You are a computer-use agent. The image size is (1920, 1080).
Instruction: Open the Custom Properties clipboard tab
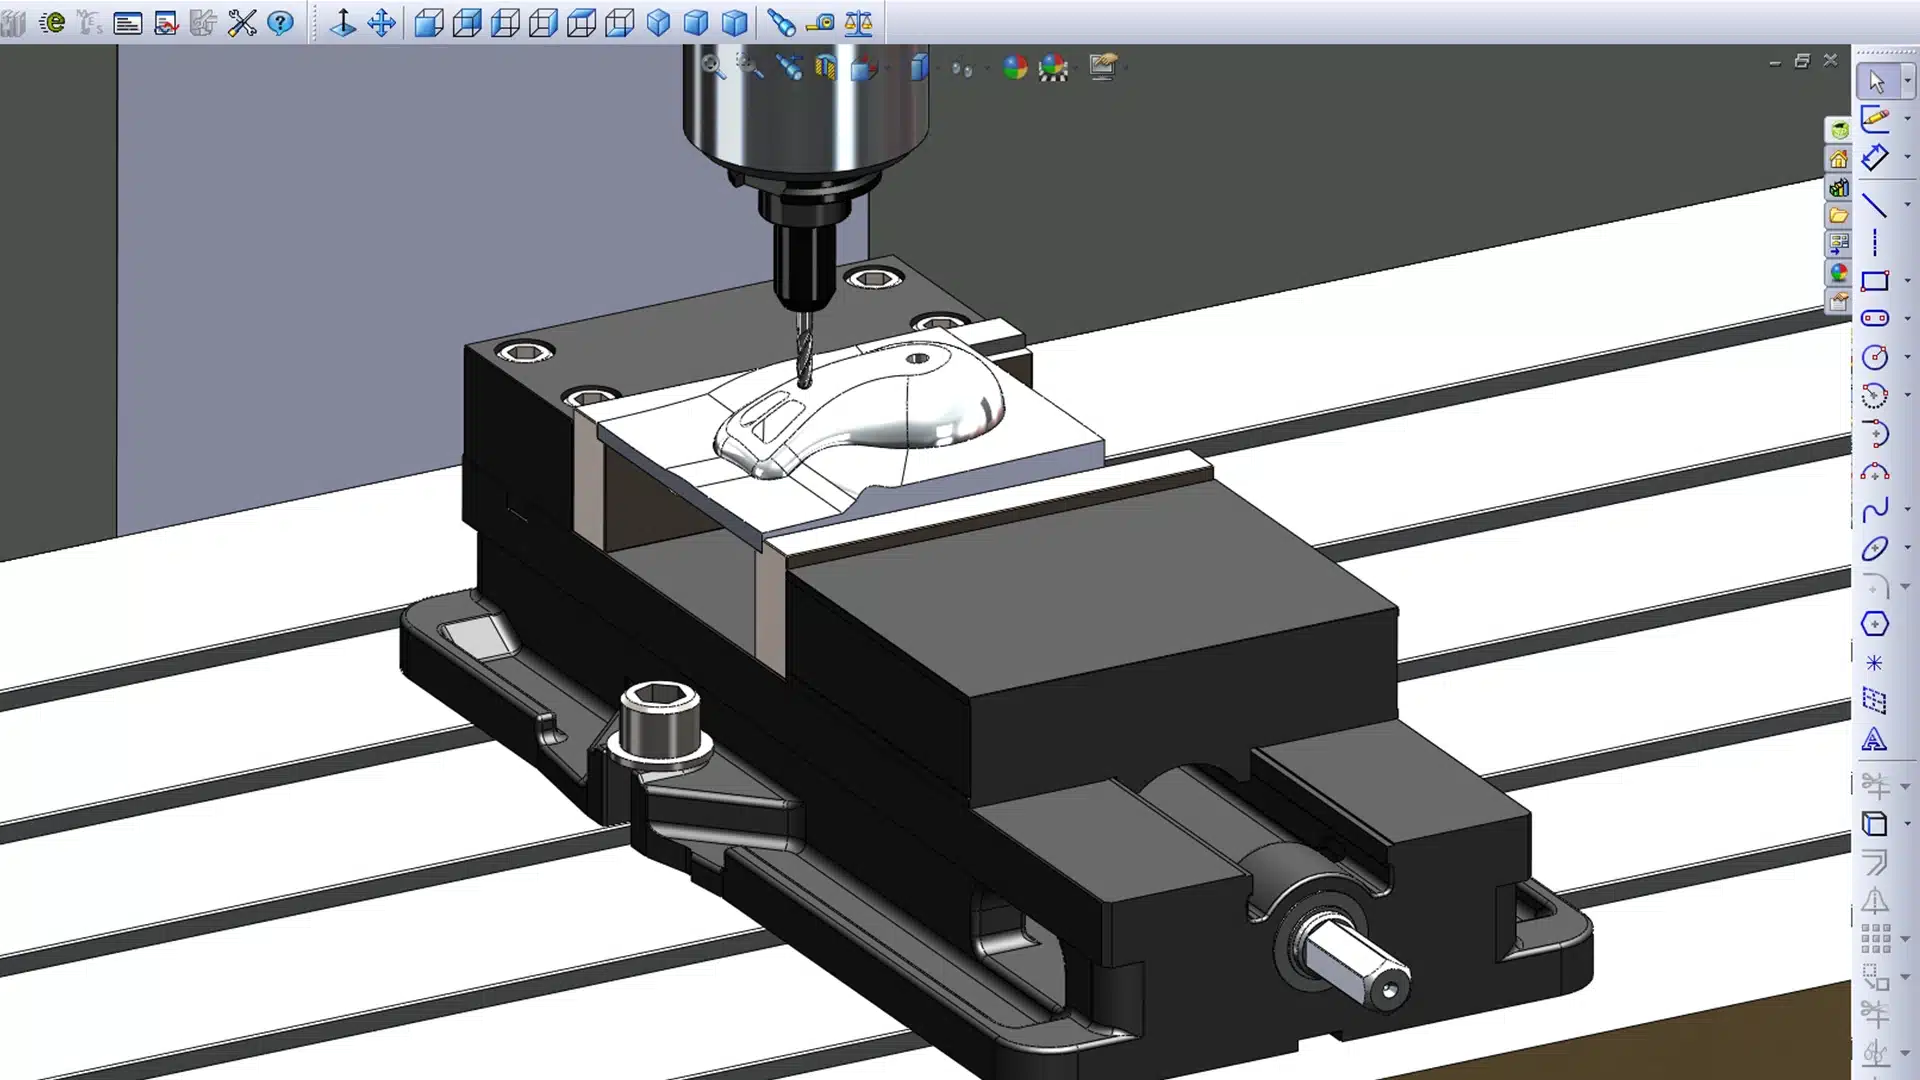[1839, 301]
